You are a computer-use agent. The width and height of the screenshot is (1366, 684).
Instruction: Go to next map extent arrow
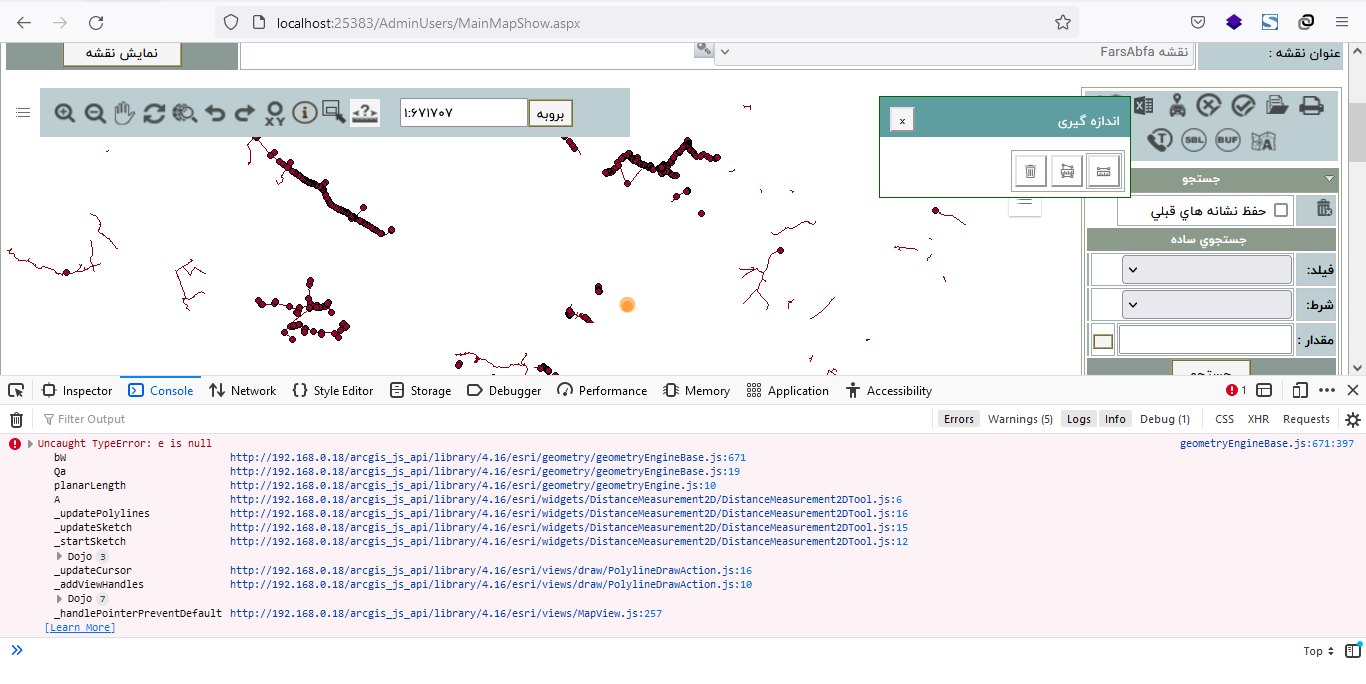(x=245, y=113)
